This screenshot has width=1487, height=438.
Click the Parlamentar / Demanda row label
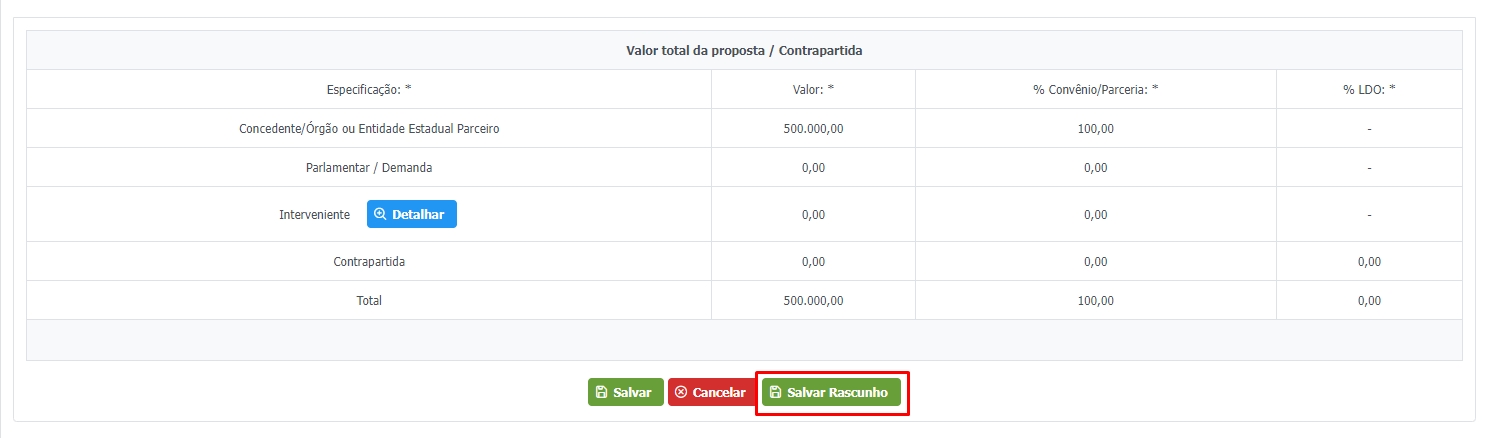[x=369, y=168]
